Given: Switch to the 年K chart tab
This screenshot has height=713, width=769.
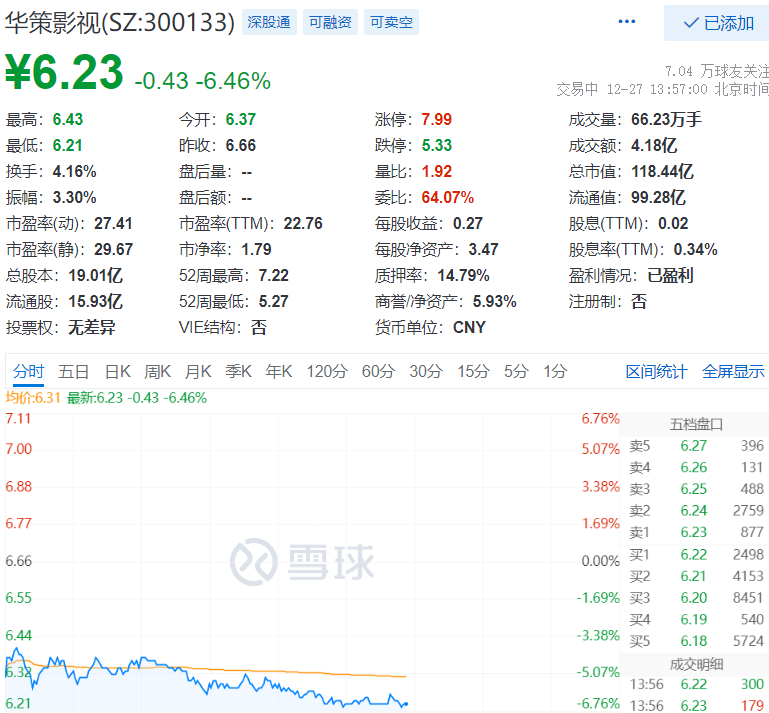Looking at the screenshot, I should point(279,371).
